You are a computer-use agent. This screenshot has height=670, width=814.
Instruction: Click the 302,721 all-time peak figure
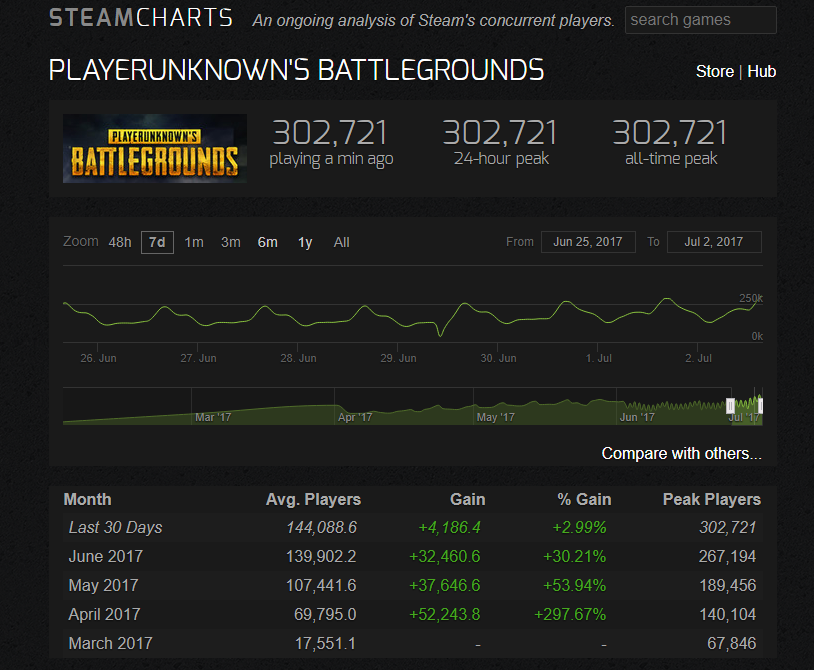point(670,133)
